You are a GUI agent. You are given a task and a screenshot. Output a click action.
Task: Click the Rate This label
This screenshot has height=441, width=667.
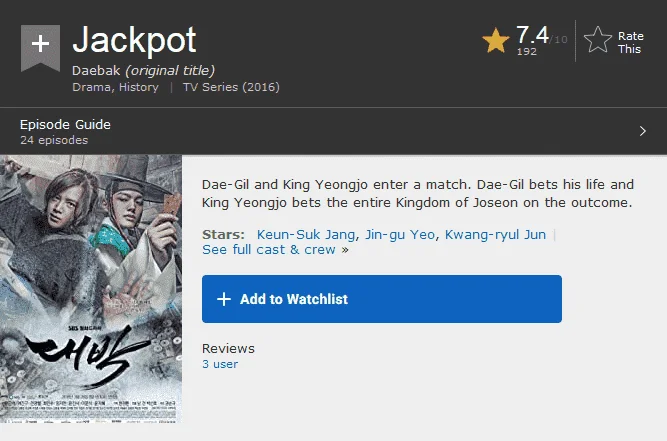click(630, 43)
